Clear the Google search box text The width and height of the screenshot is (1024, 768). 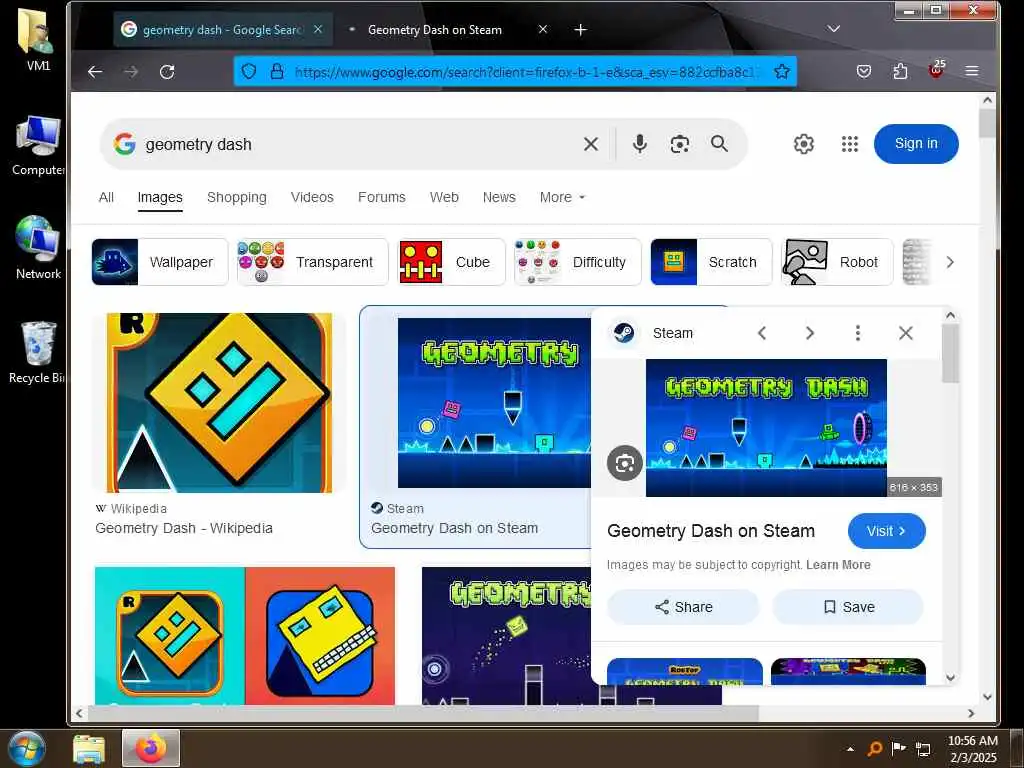(590, 144)
